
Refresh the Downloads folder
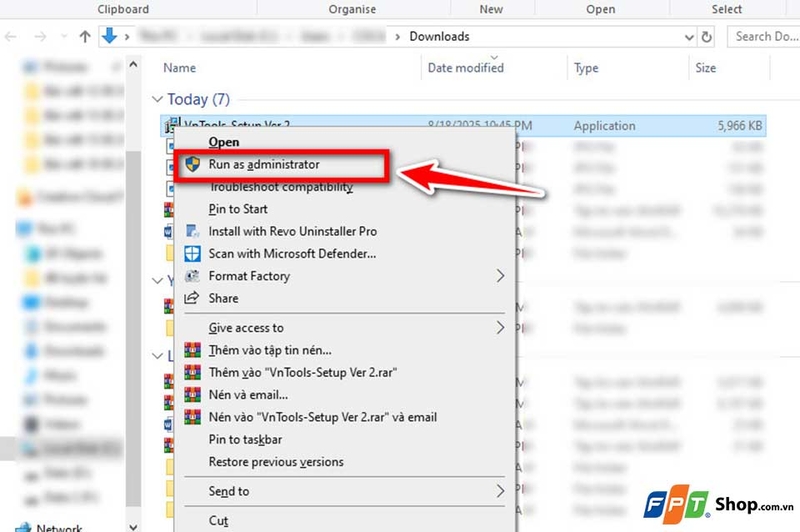click(x=707, y=37)
